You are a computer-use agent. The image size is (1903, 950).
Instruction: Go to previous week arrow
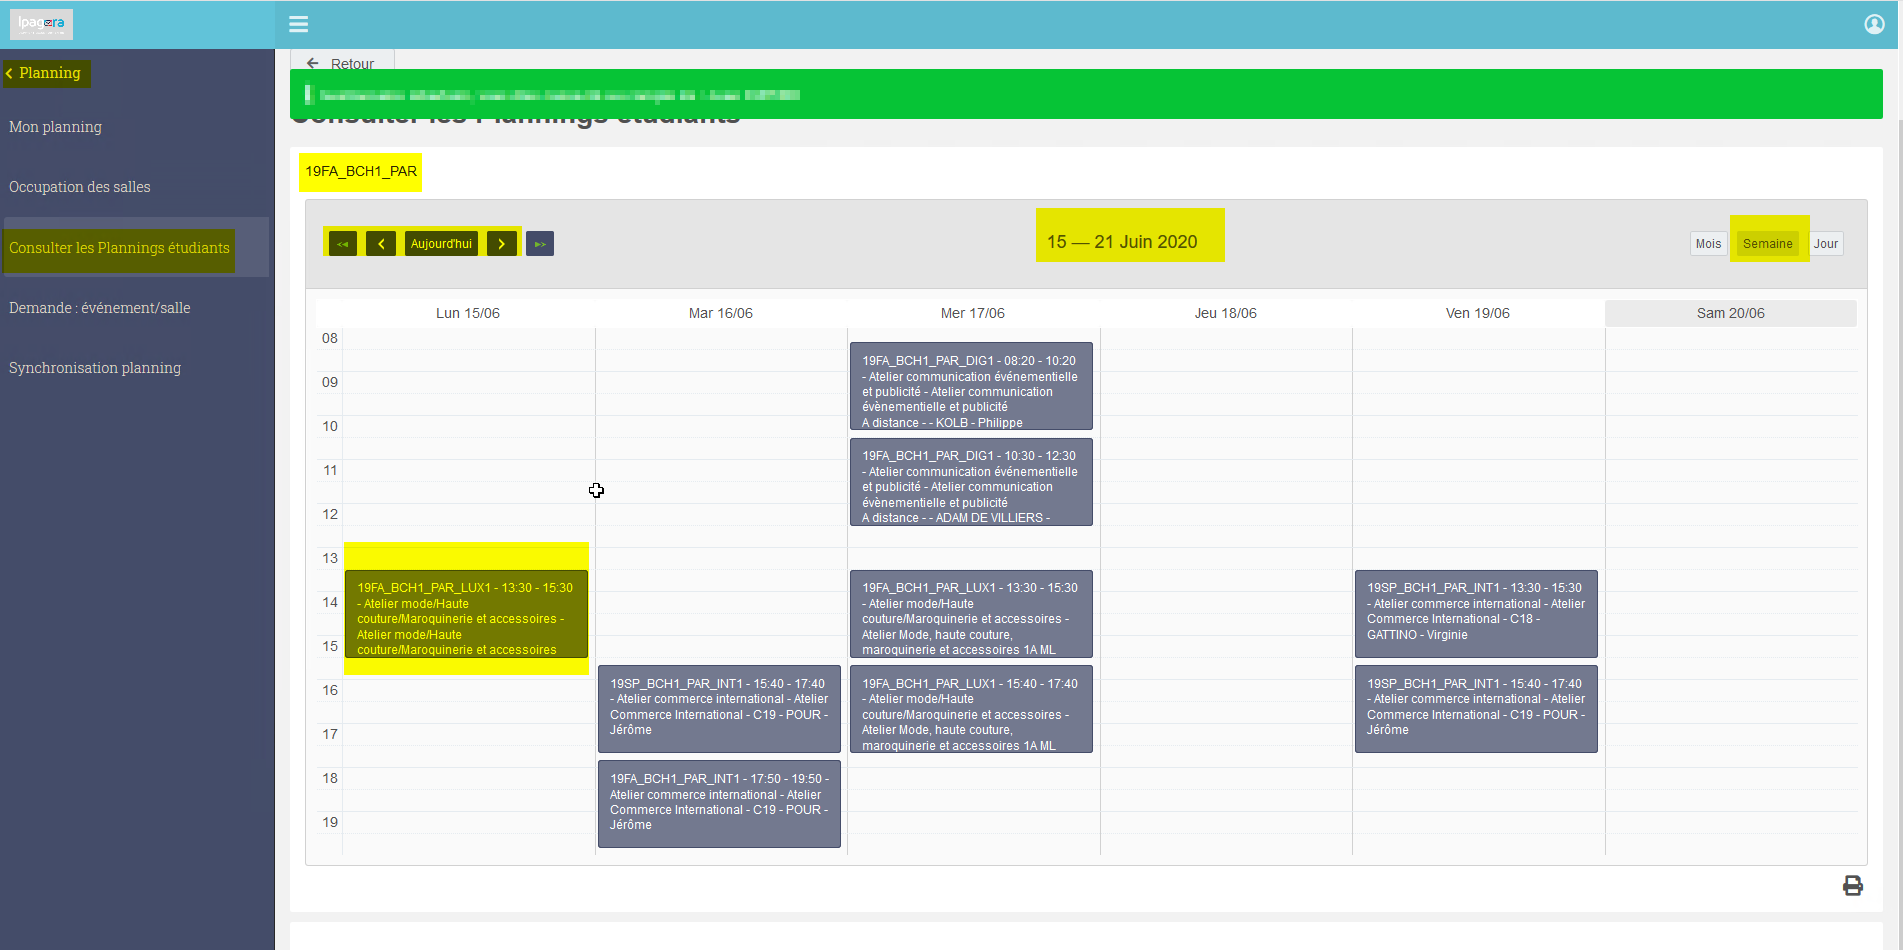(381, 244)
